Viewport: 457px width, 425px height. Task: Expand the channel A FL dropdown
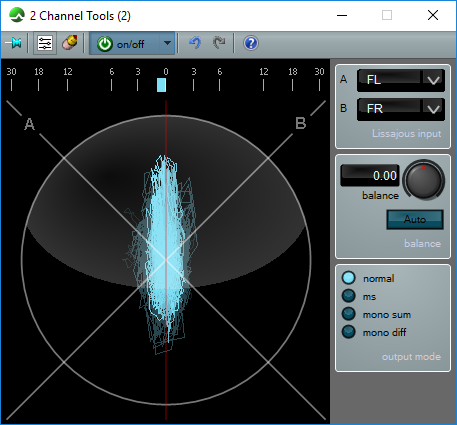coord(401,80)
